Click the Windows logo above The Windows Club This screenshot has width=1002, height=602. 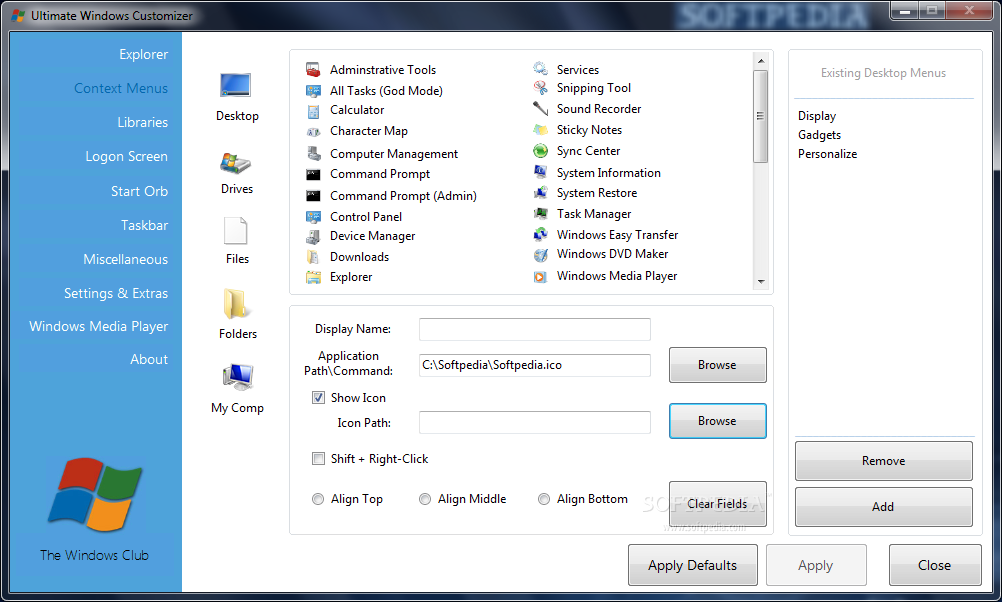coord(95,495)
